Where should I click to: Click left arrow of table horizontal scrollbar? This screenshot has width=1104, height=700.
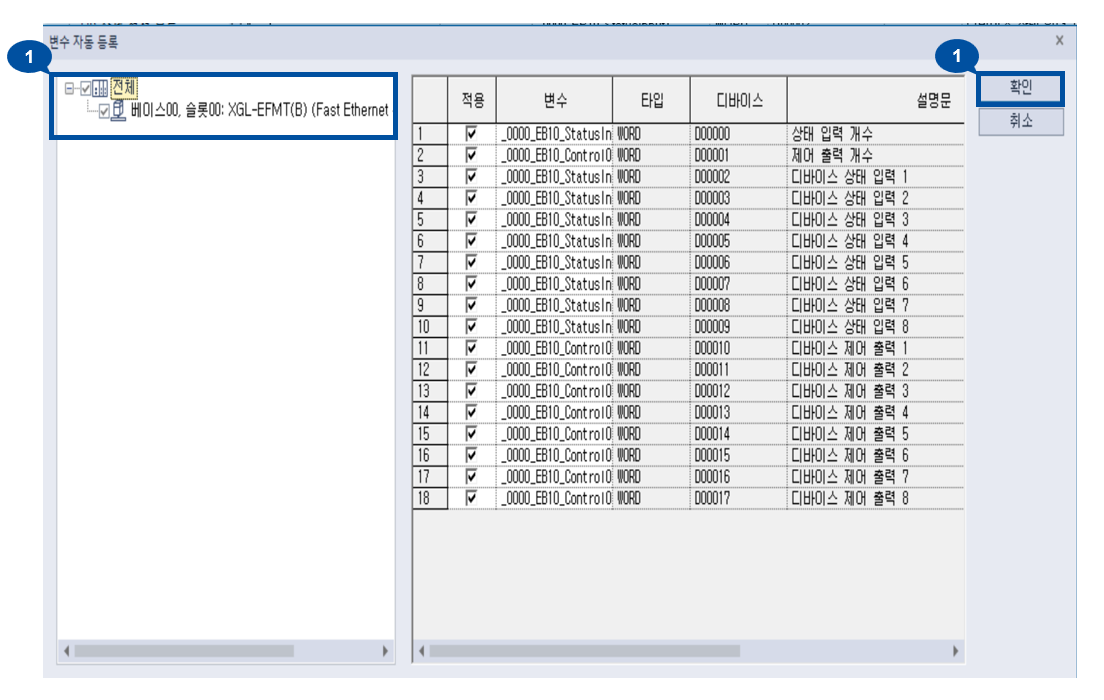coord(422,651)
